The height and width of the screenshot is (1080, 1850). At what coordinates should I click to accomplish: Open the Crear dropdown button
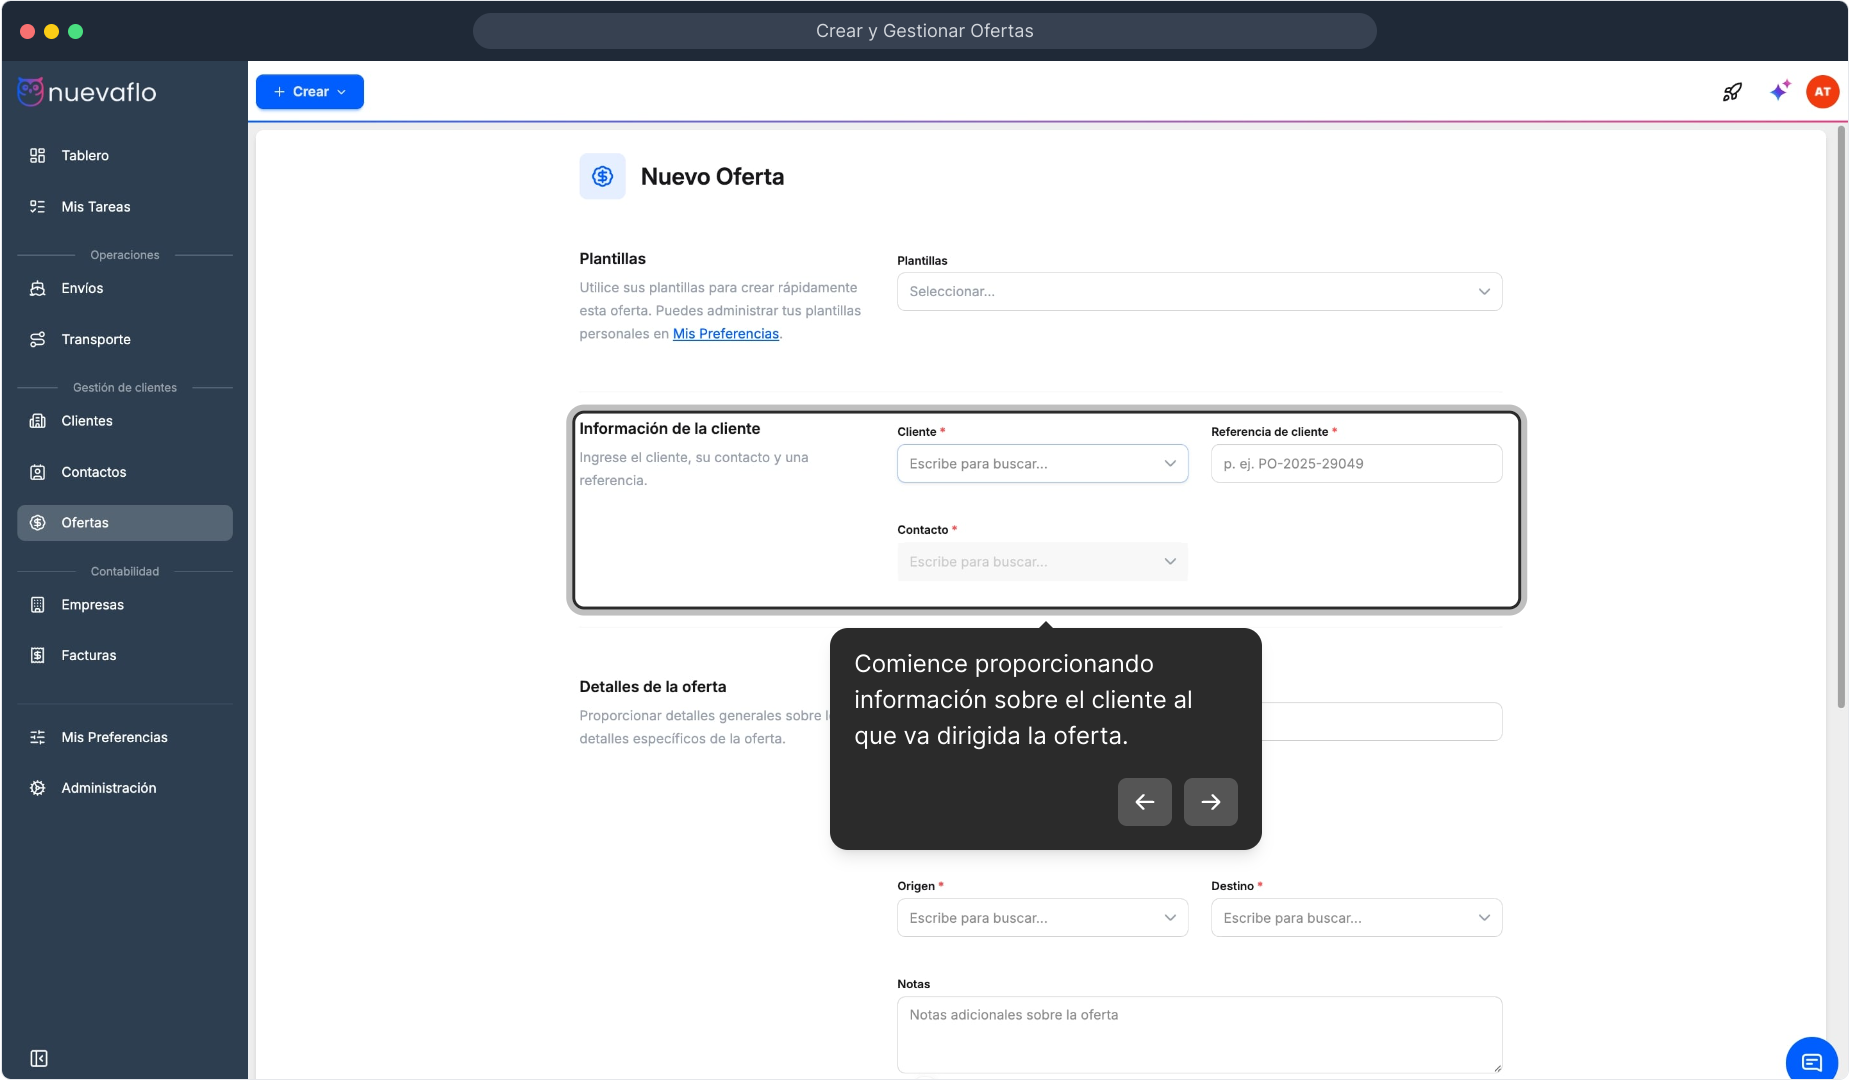point(309,92)
